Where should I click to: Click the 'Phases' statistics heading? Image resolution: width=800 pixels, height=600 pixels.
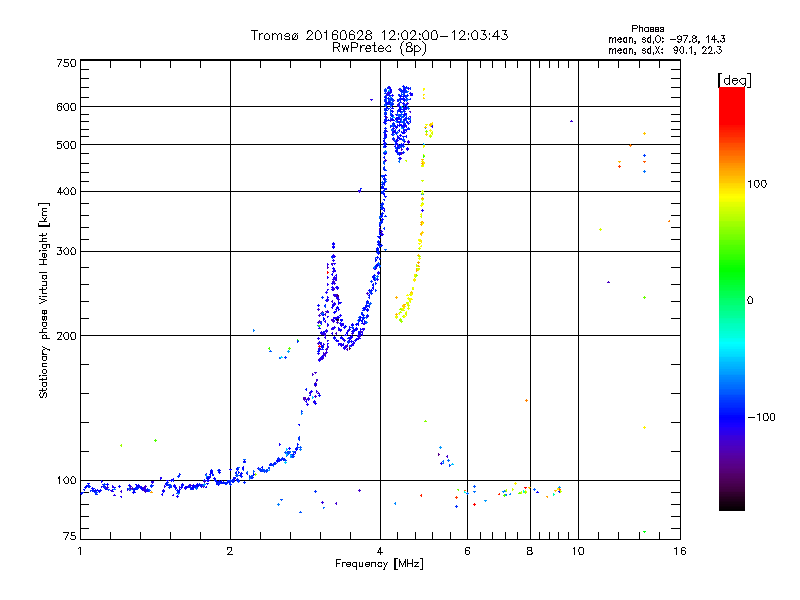click(647, 29)
